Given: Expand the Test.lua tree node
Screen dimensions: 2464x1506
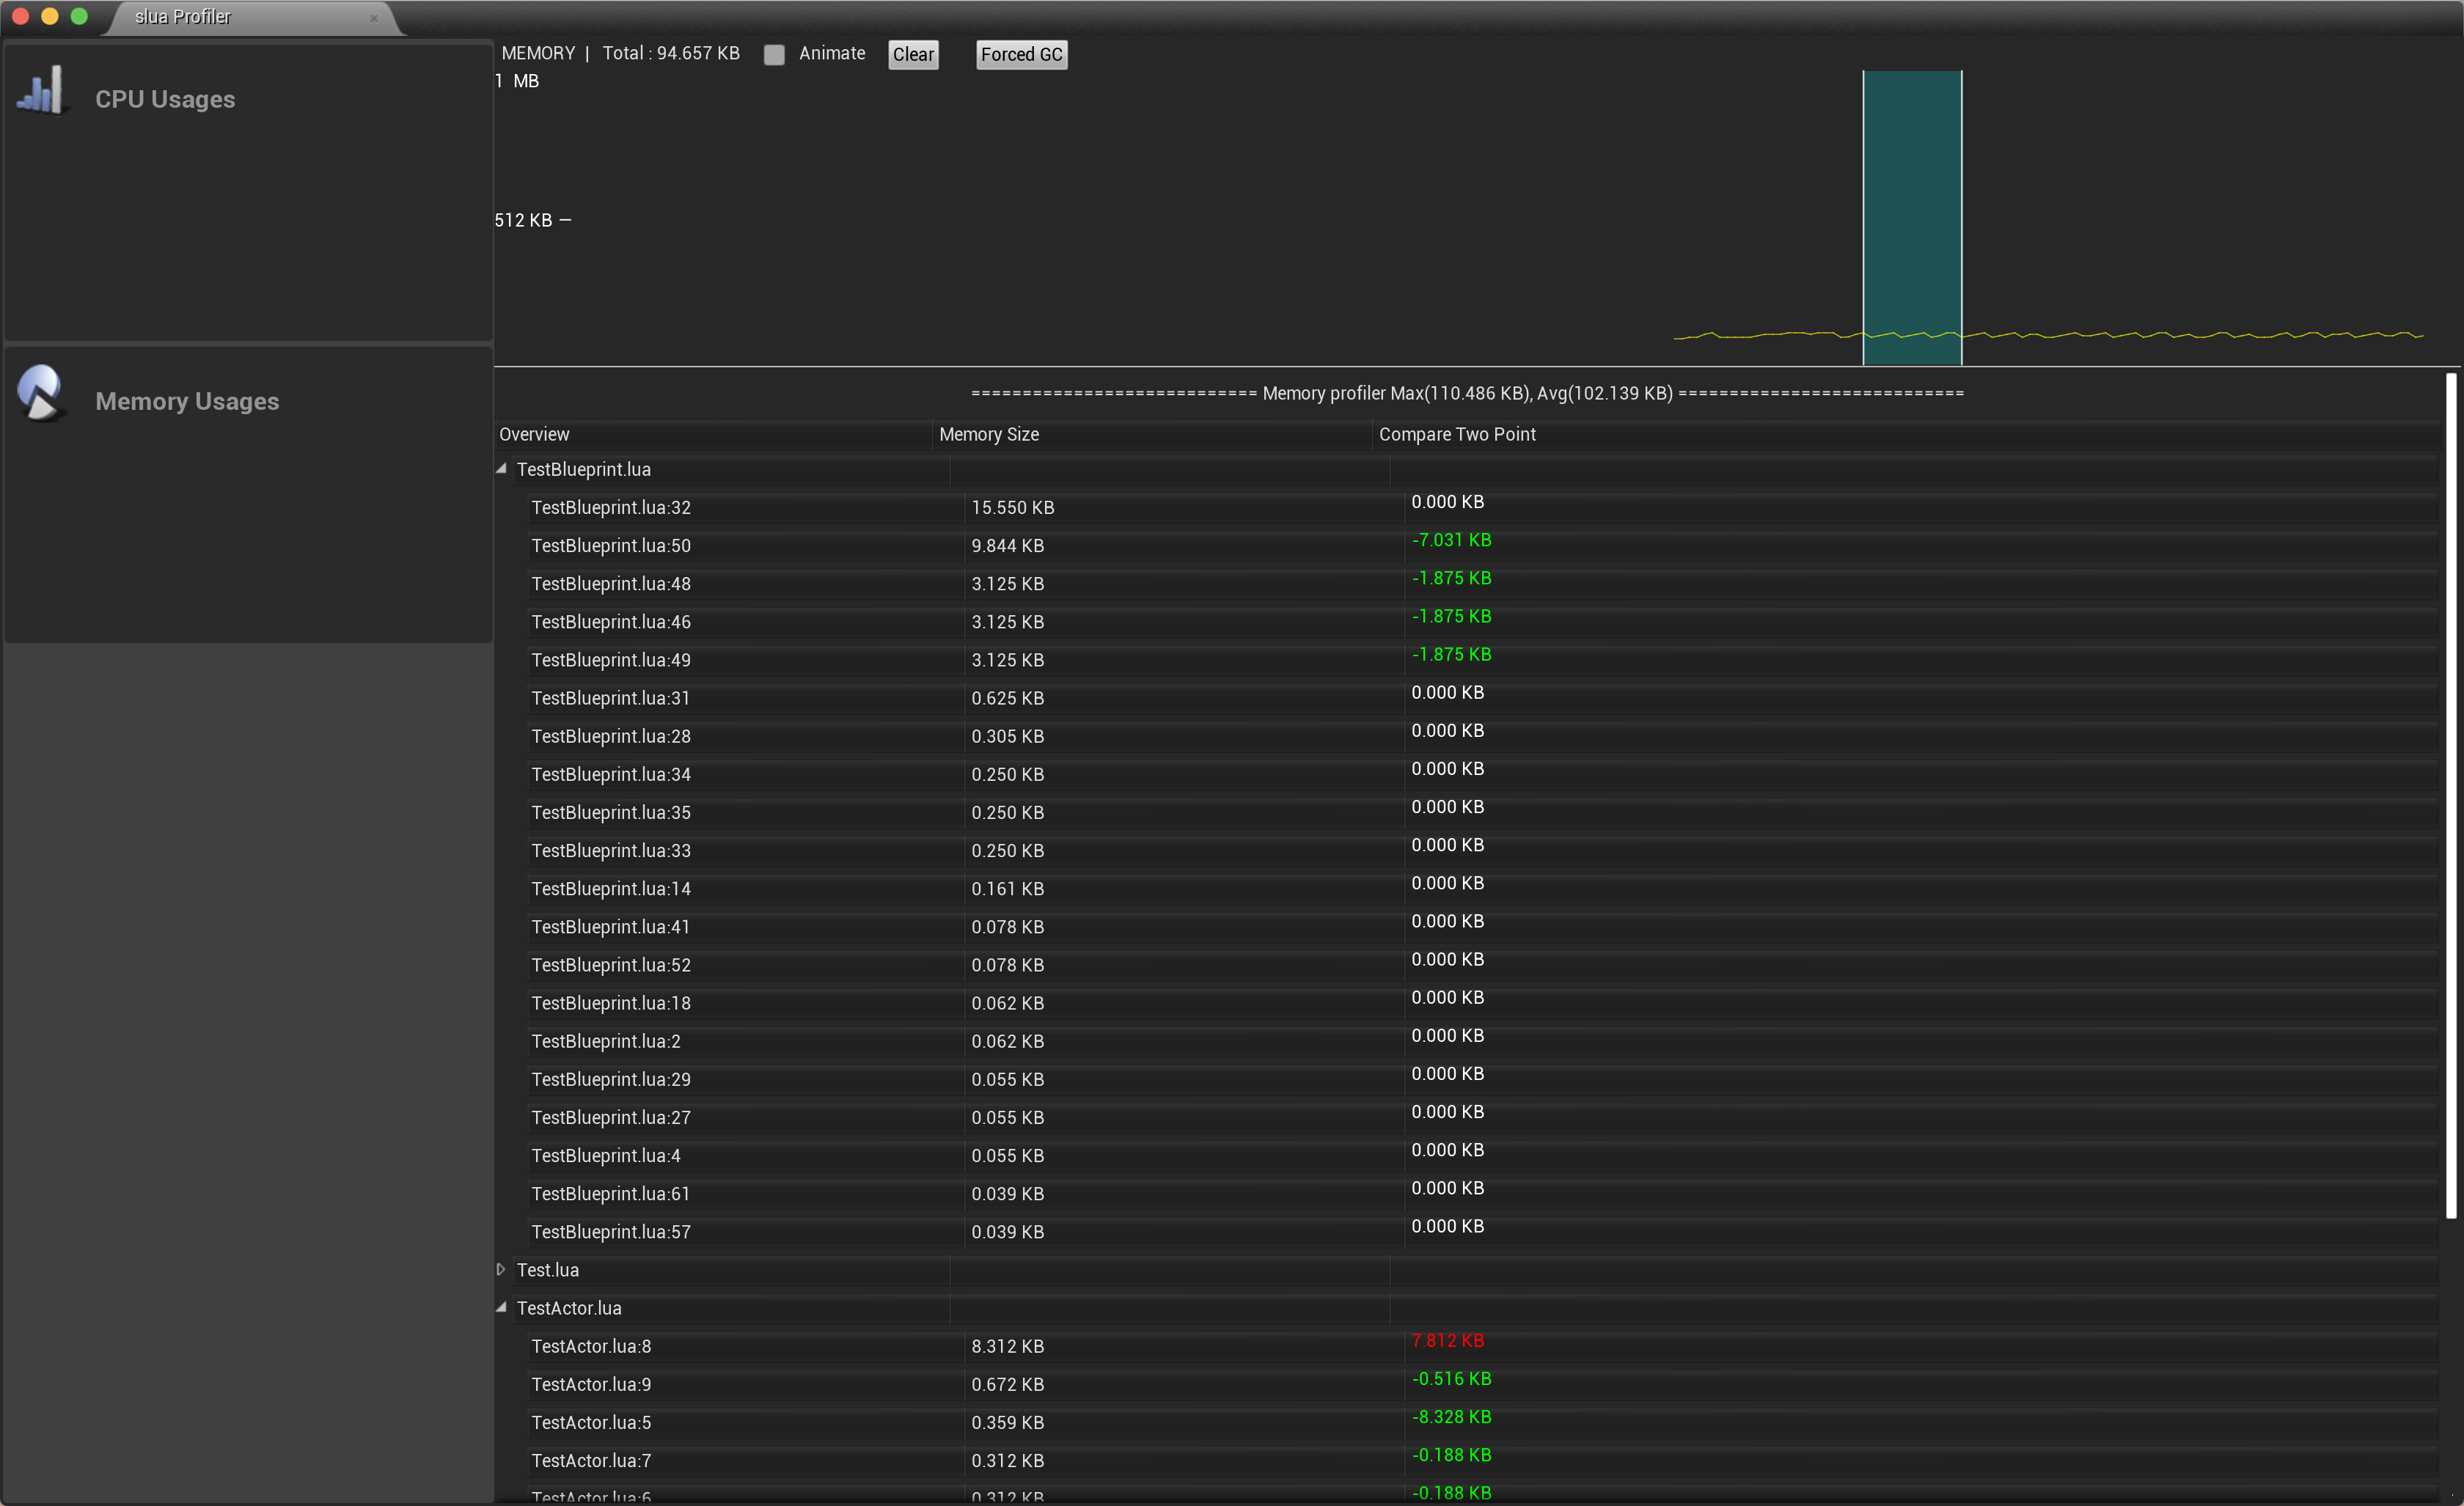Looking at the screenshot, I should tap(501, 1269).
